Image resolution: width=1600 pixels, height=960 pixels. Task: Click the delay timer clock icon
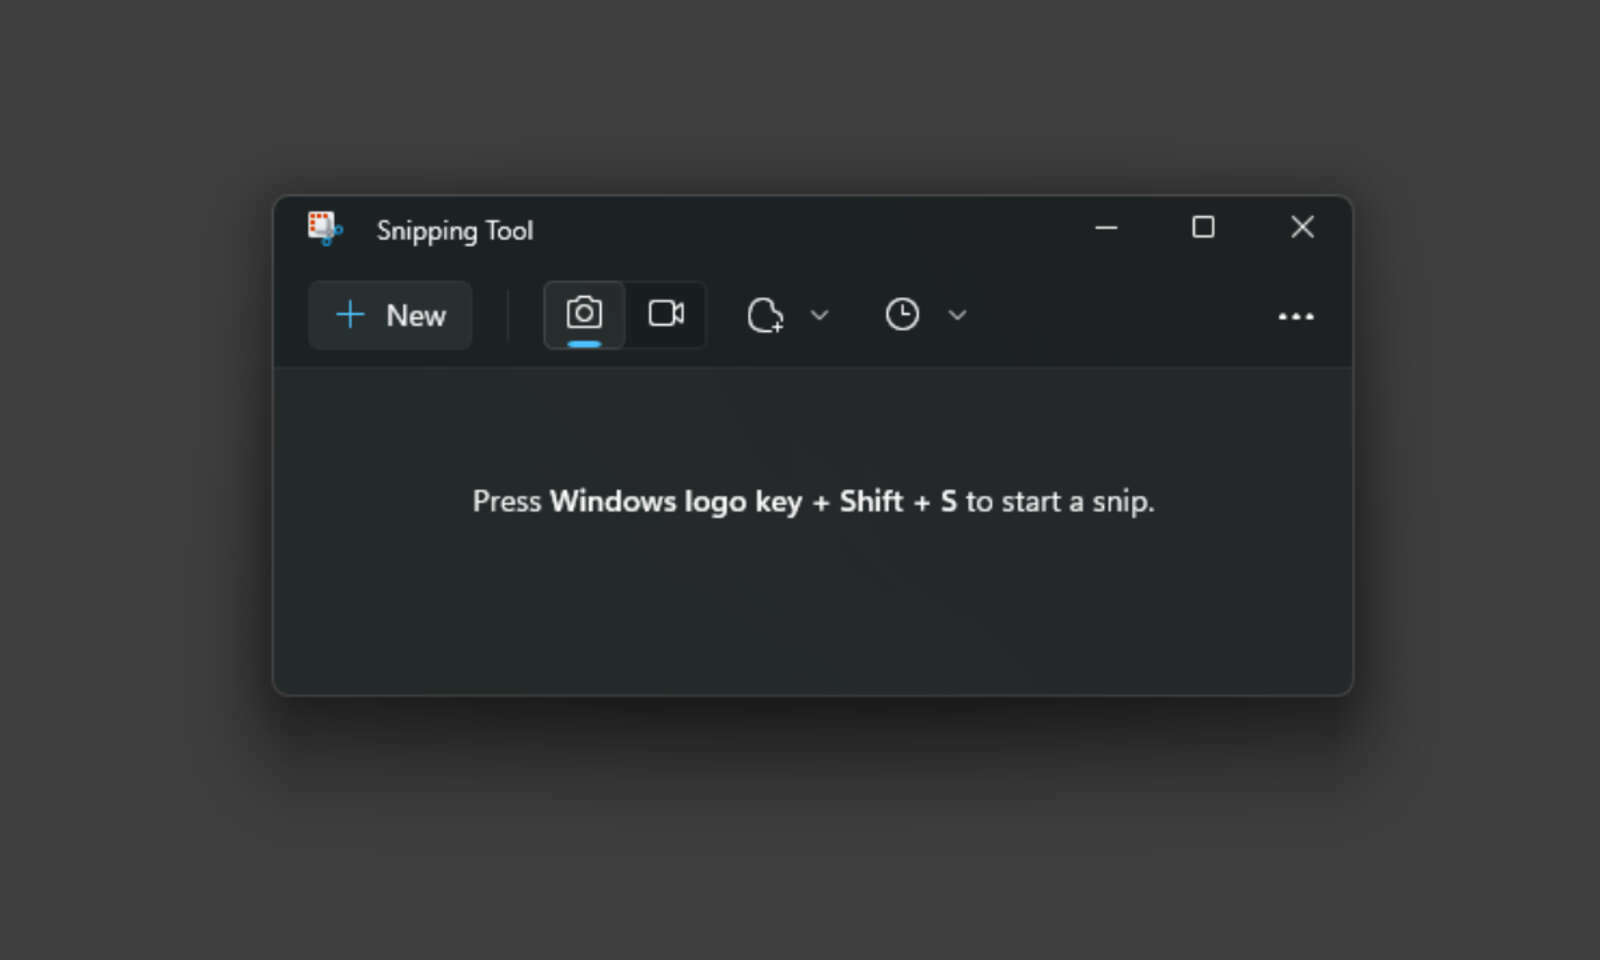[x=901, y=314]
